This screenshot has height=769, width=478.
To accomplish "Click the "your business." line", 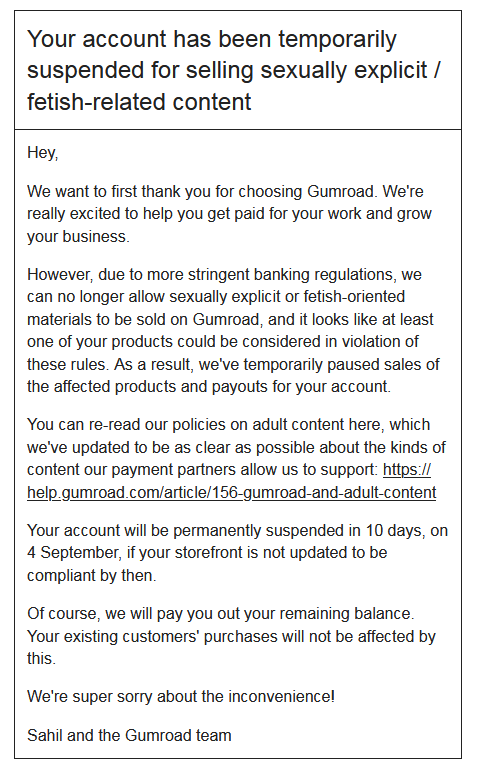I will (78, 236).
